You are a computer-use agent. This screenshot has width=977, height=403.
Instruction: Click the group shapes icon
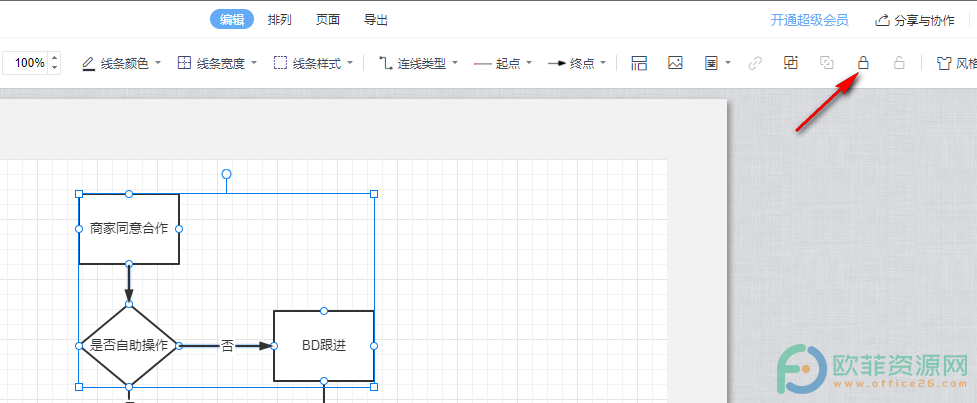pos(791,62)
